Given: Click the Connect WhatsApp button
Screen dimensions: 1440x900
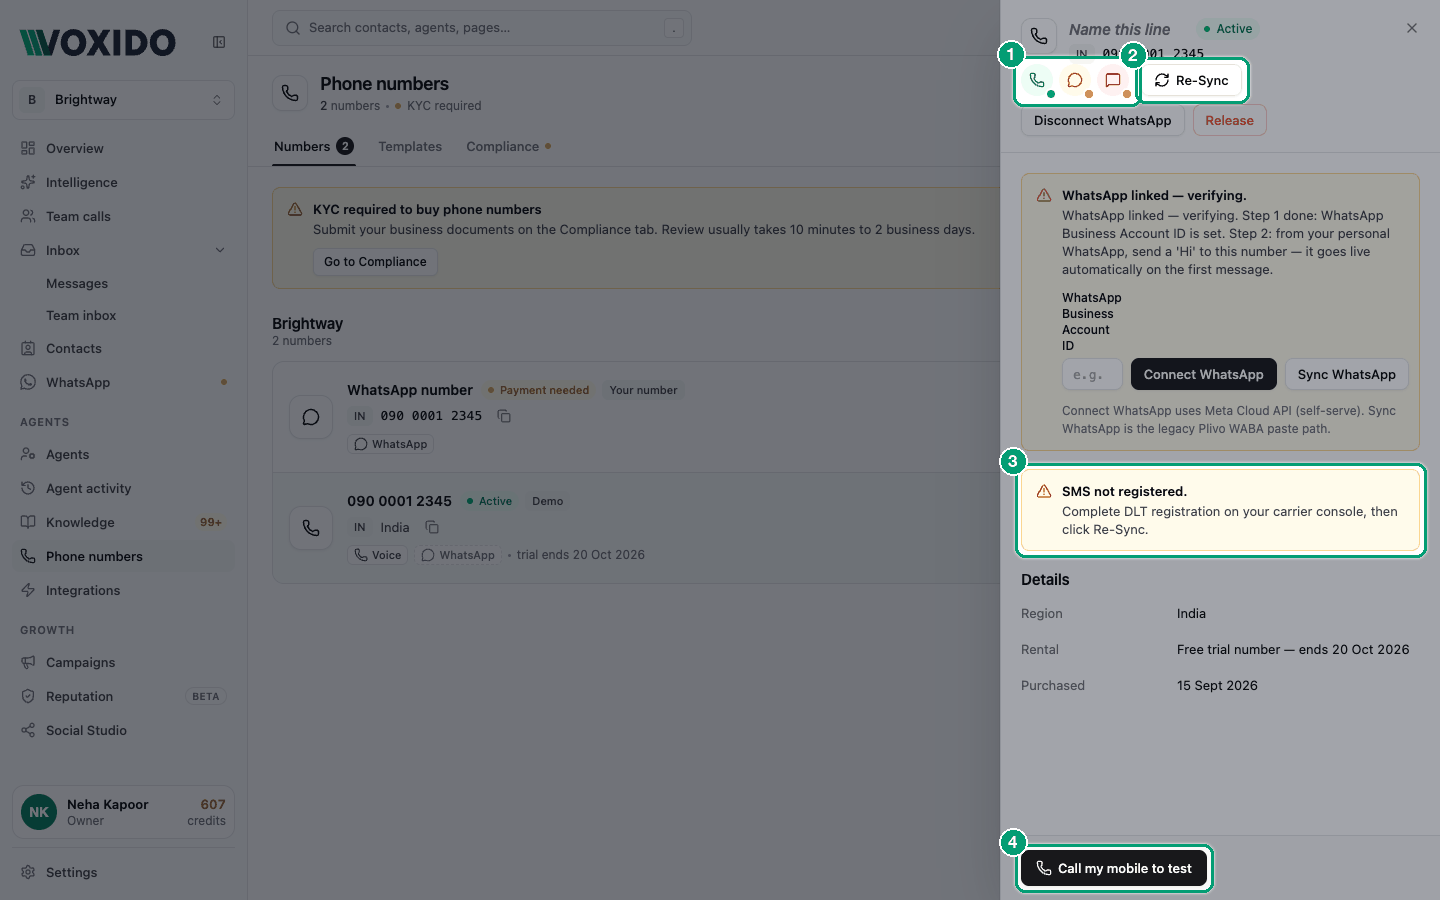Looking at the screenshot, I should coord(1204,374).
